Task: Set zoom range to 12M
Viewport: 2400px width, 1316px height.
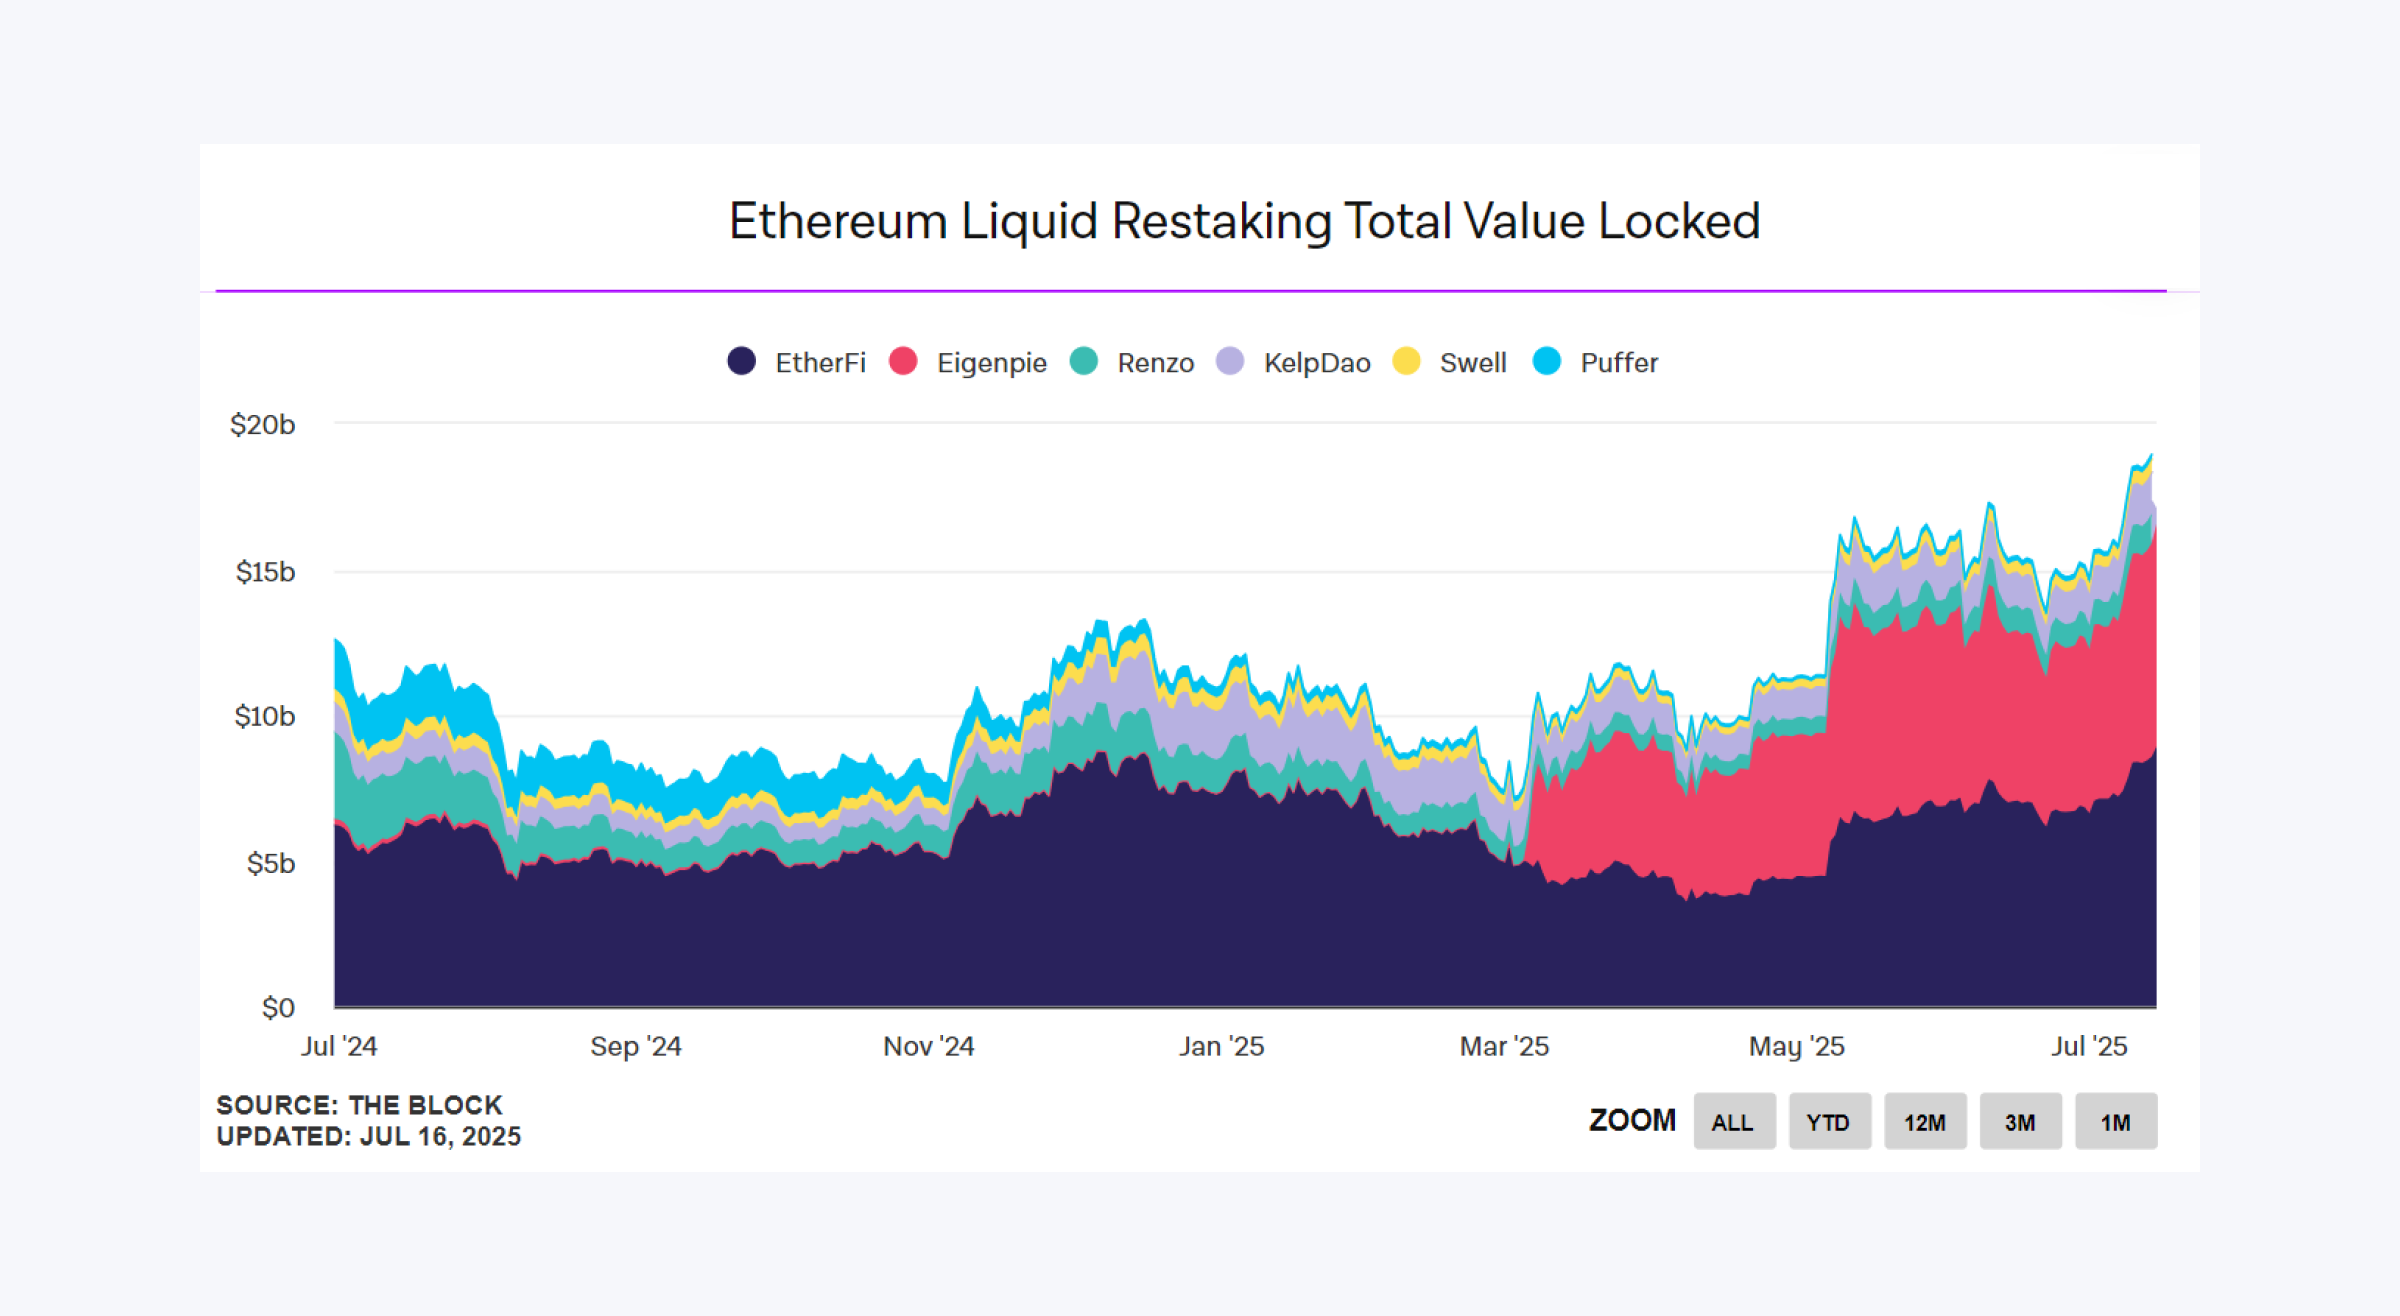Action: point(1925,1121)
